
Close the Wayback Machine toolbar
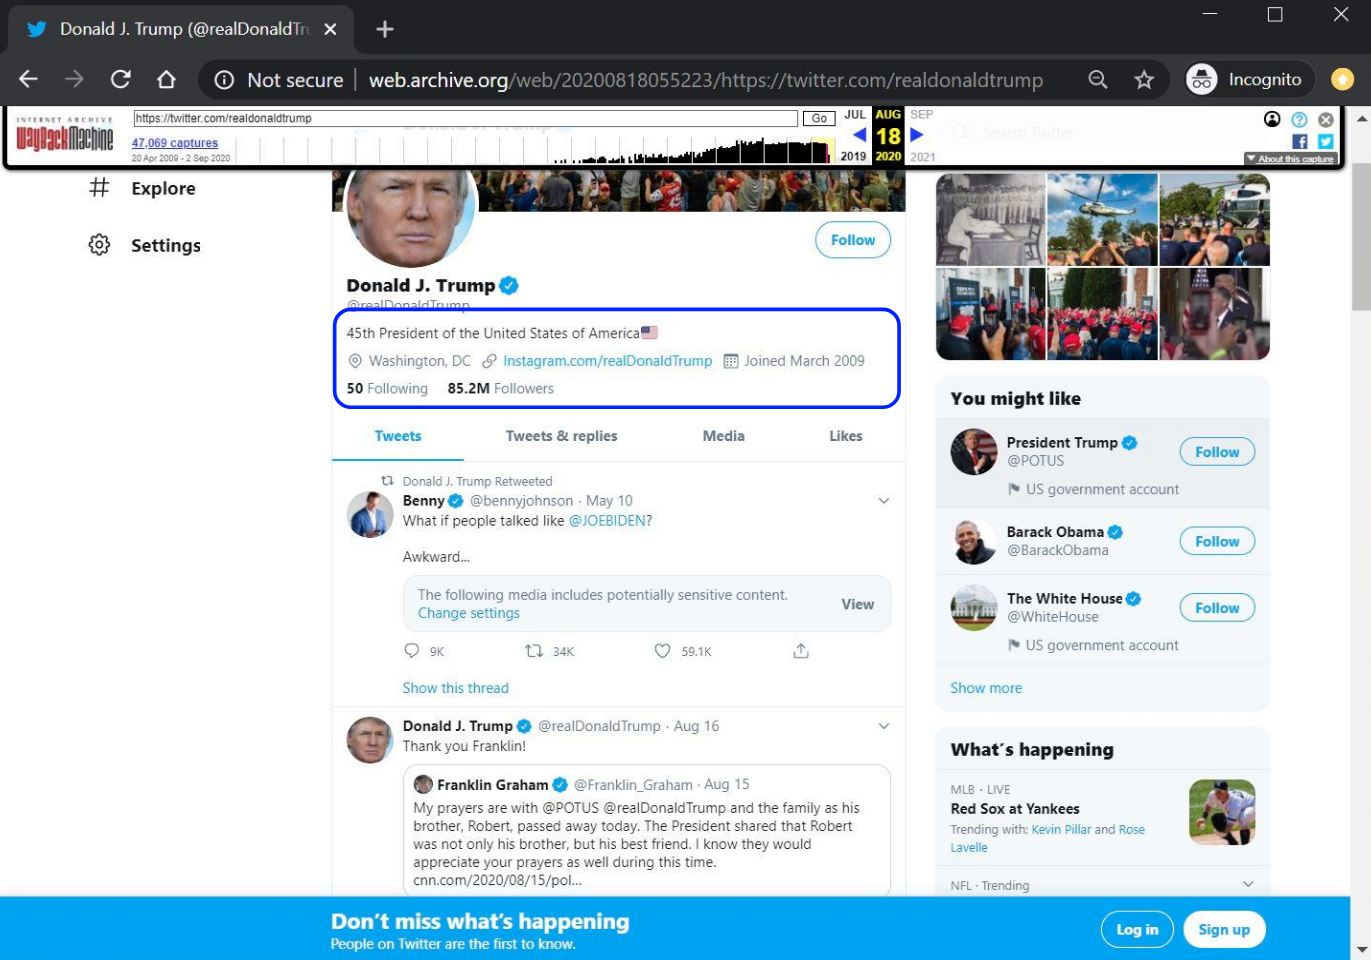[x=1326, y=119]
